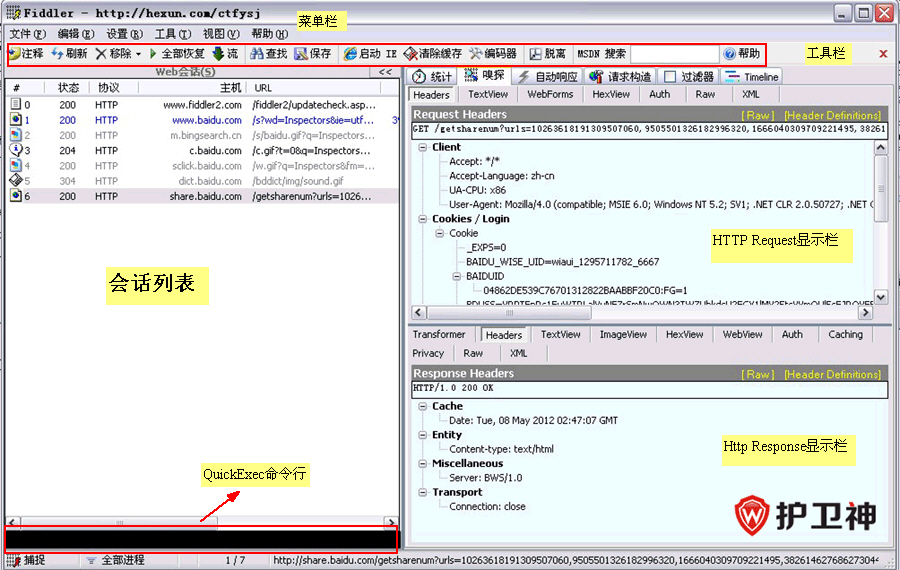The width and height of the screenshot is (900, 570).
Task: Click the 保存 (save) toolbar icon
Action: point(301,53)
